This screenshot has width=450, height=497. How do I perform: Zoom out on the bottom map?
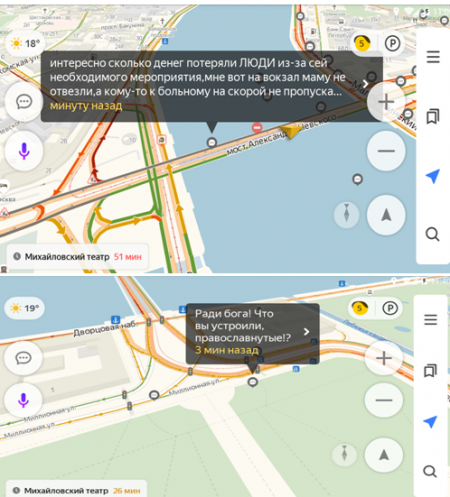tap(384, 400)
